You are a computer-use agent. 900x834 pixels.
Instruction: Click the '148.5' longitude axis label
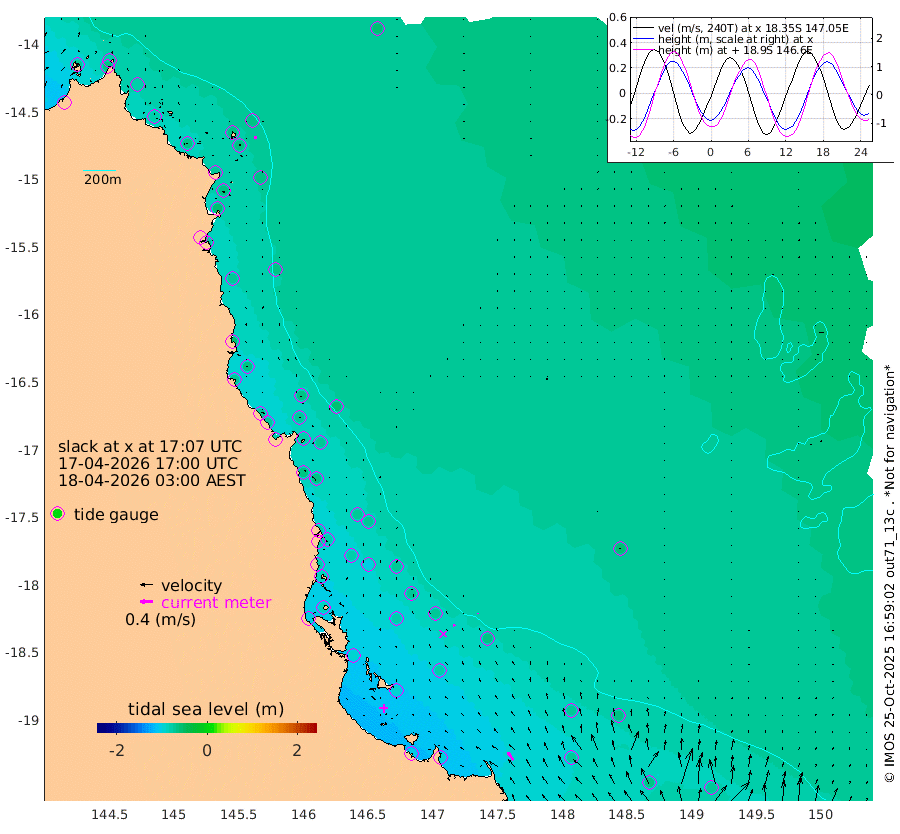click(627, 815)
